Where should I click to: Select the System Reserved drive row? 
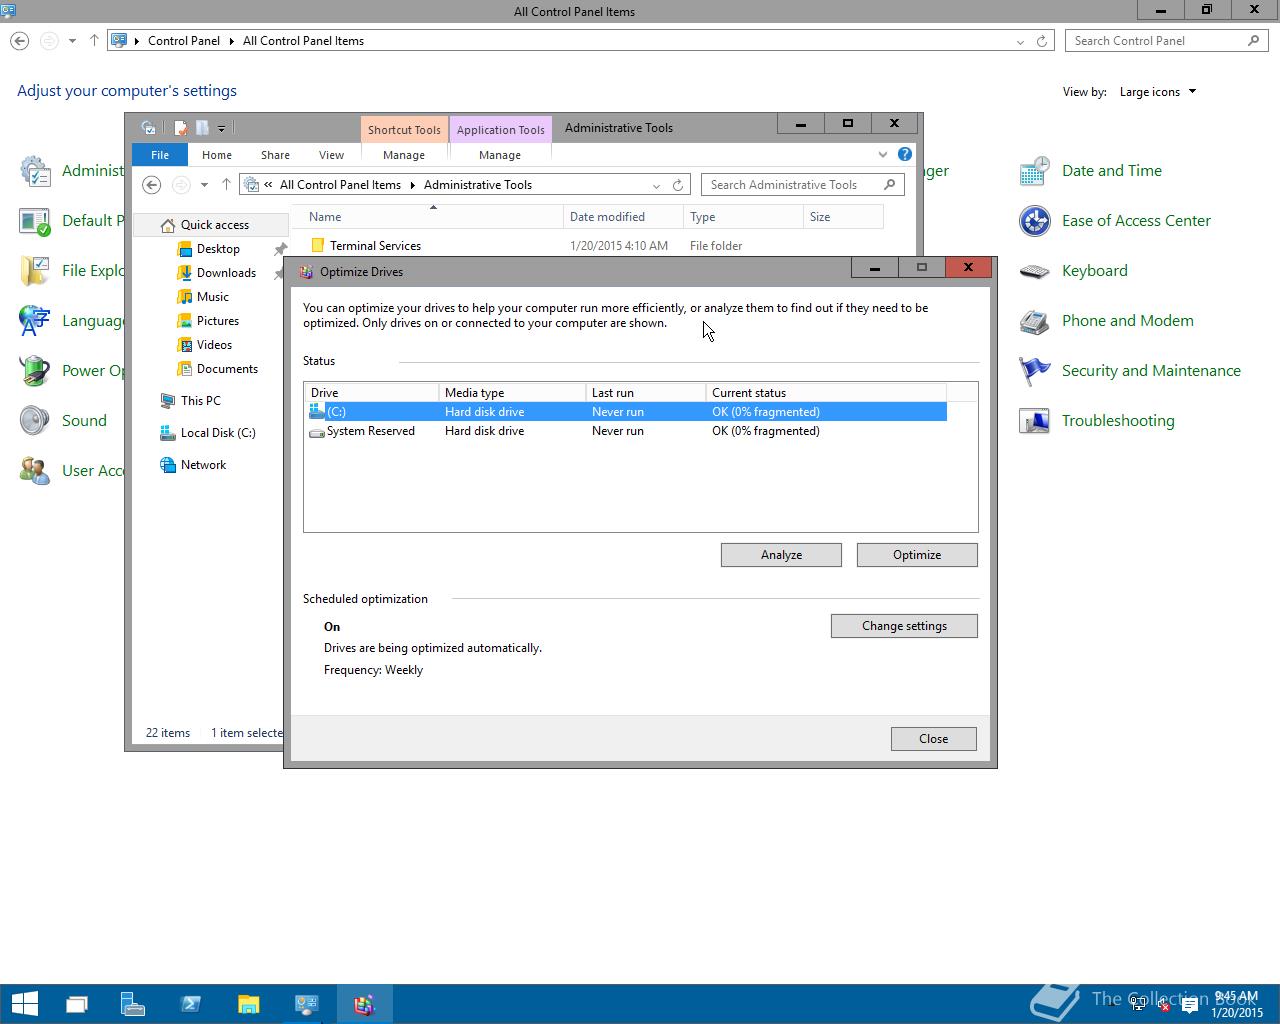click(627, 431)
